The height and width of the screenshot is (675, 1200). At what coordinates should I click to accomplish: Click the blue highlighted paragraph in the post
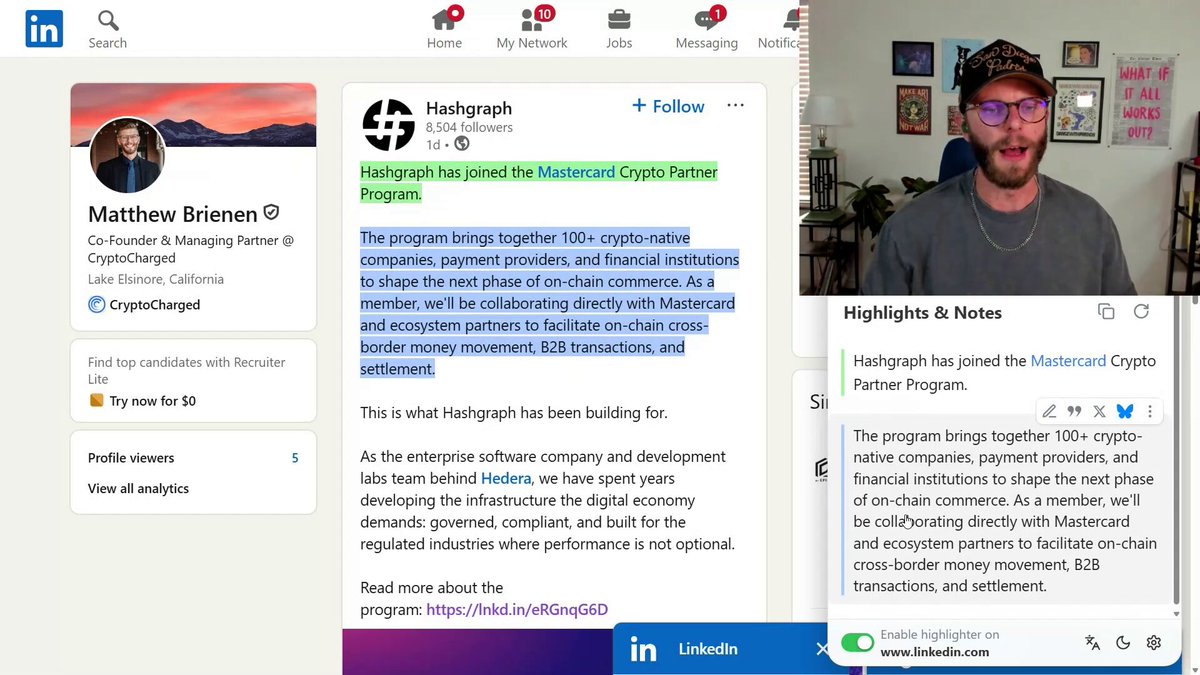point(549,303)
